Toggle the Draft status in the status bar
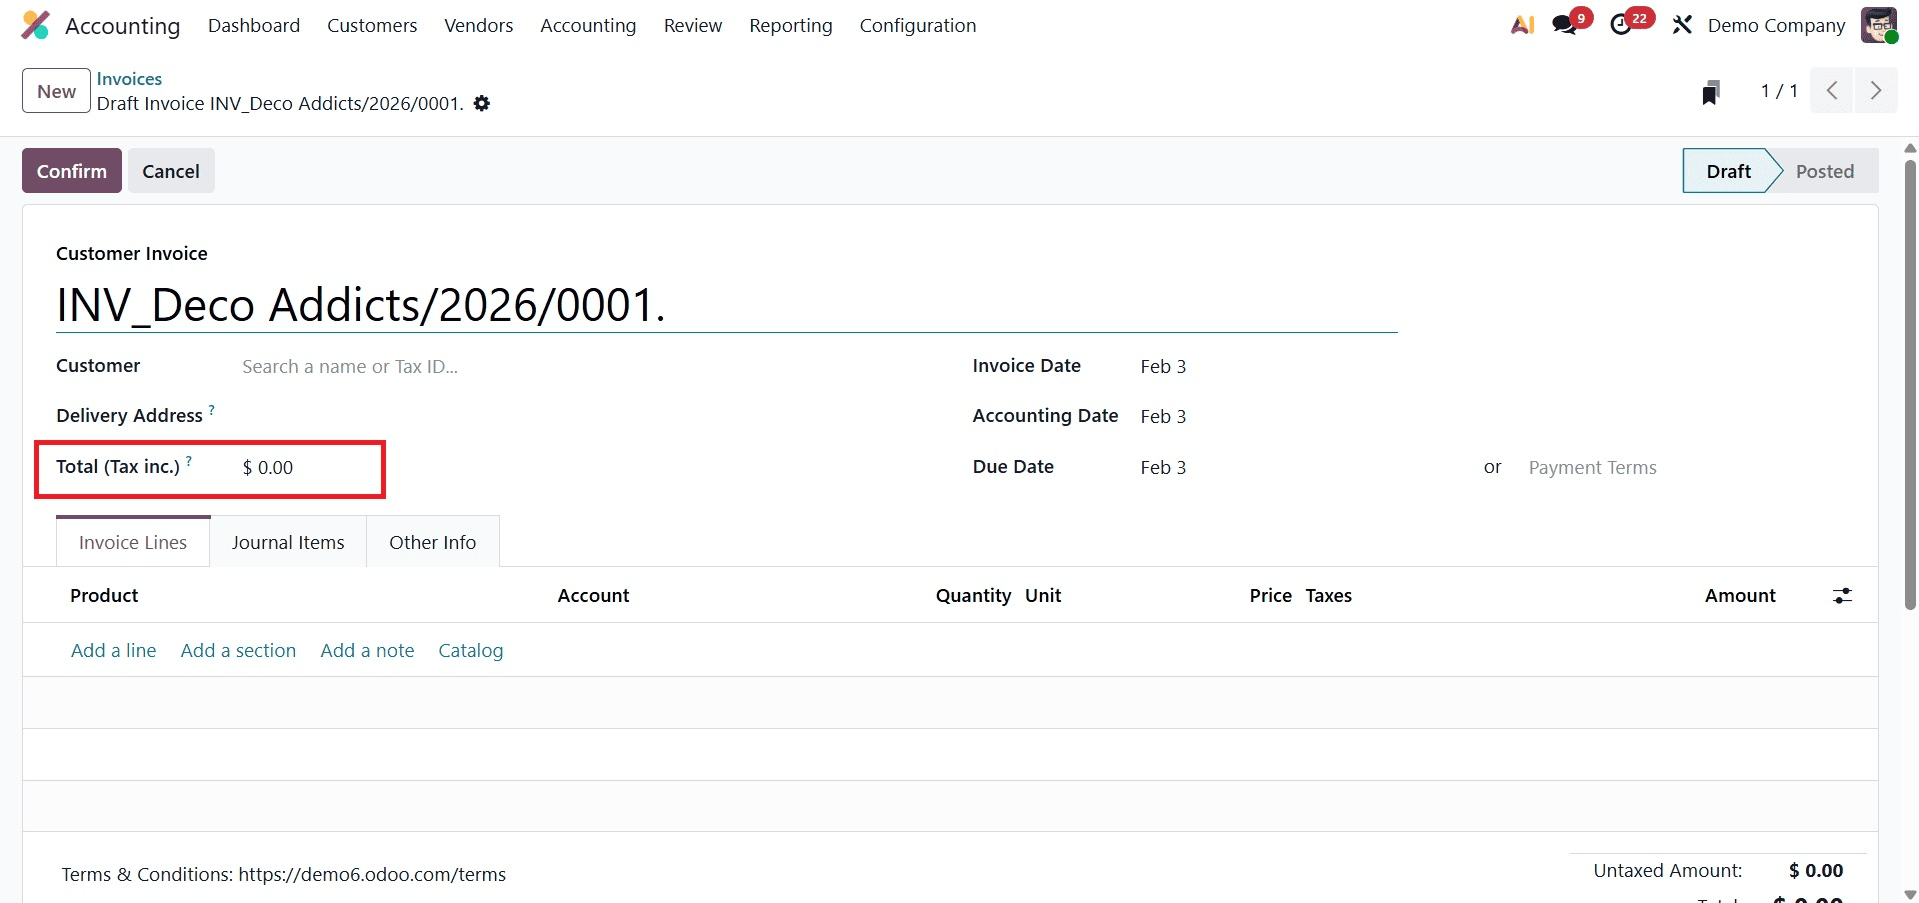Viewport: 1919px width, 903px height. click(x=1728, y=170)
